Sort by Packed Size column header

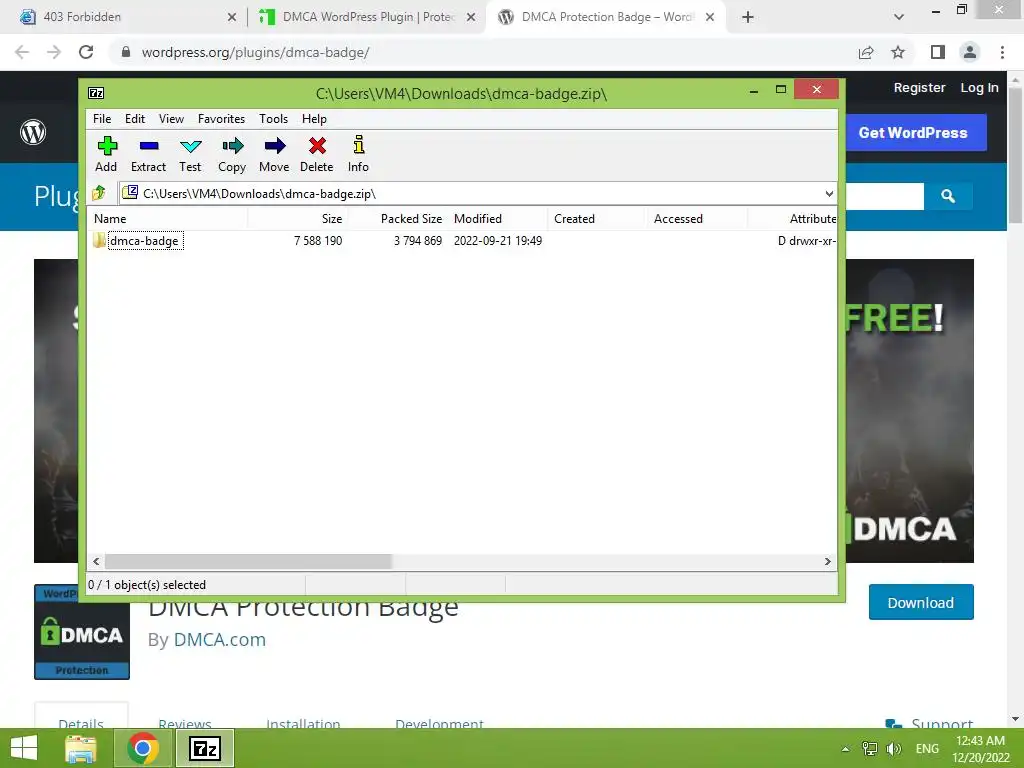coord(398,219)
